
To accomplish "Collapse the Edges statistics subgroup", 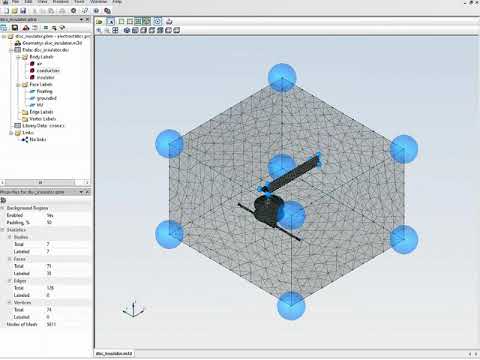I will [10, 281].
